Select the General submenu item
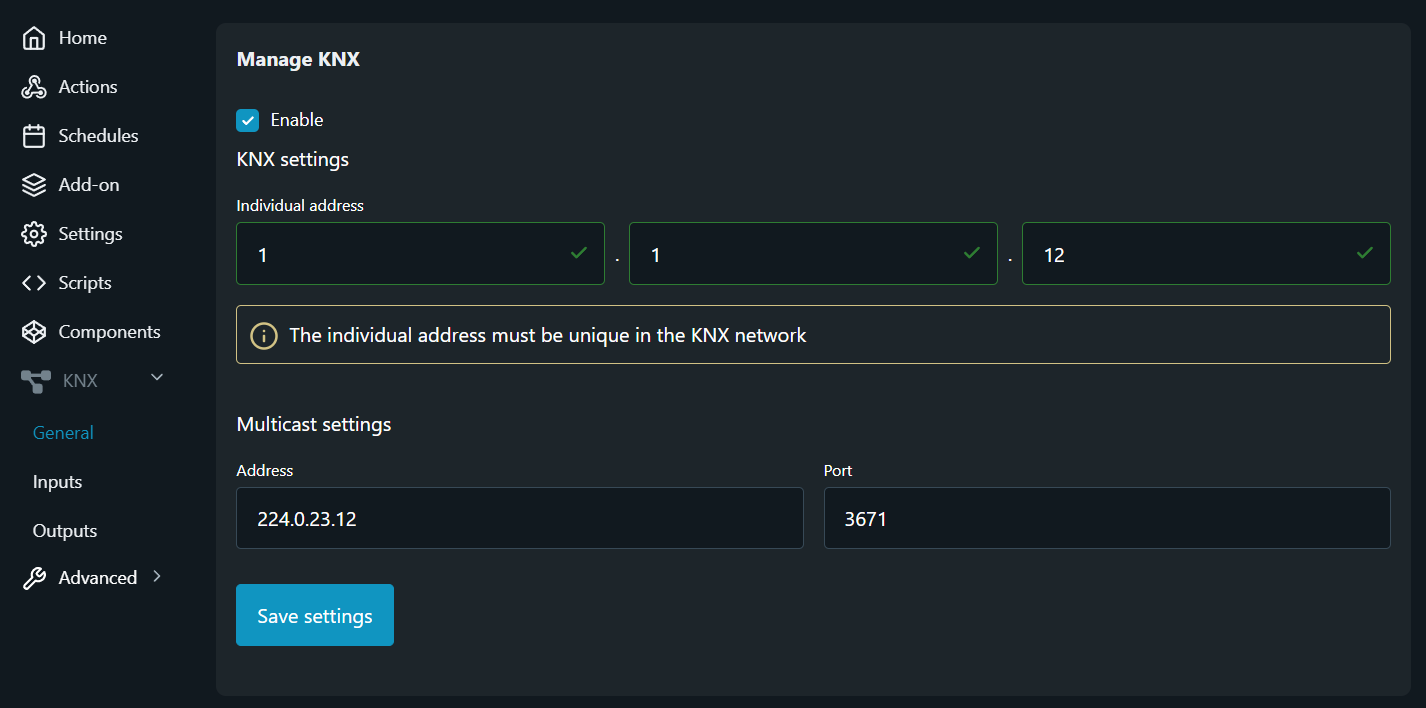Viewport: 1426px width, 708px height. click(63, 433)
